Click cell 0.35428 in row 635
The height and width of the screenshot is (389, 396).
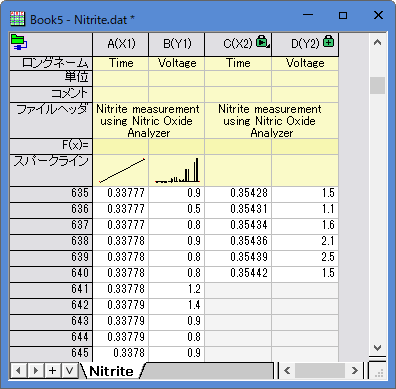click(238, 193)
